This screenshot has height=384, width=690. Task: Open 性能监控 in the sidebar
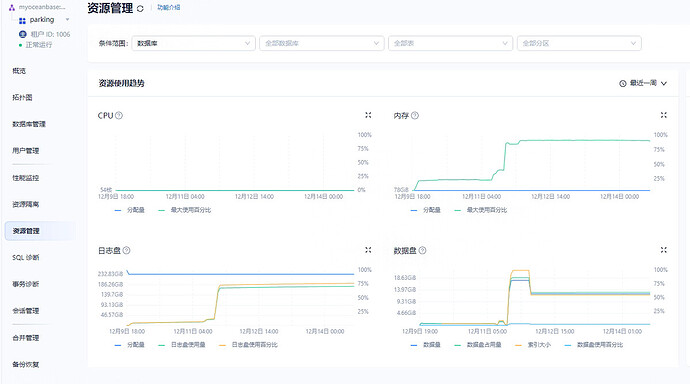click(26, 178)
